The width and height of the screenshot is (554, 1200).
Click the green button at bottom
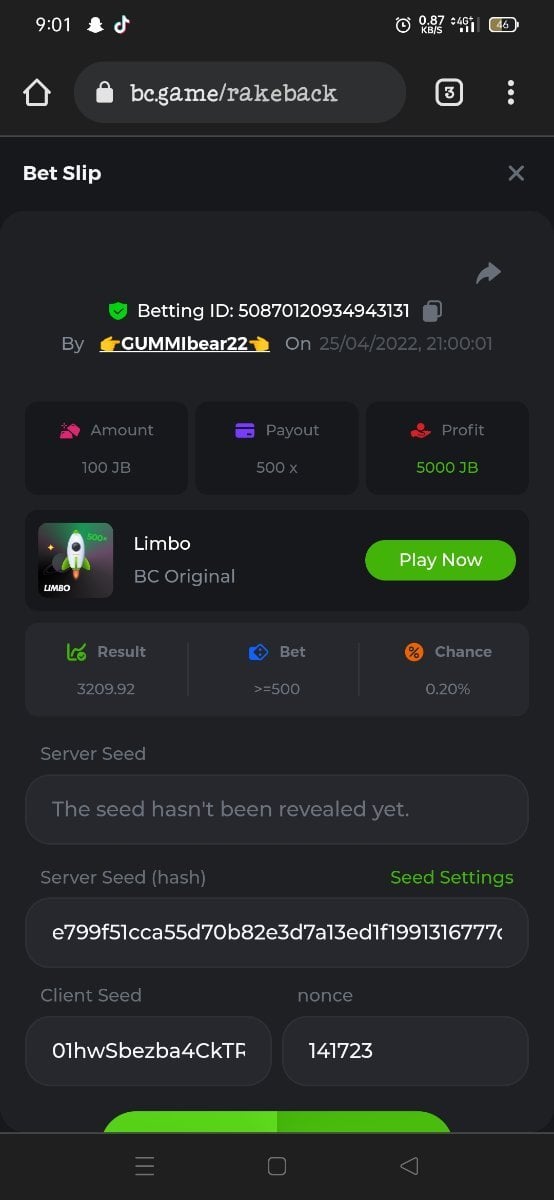277,1122
